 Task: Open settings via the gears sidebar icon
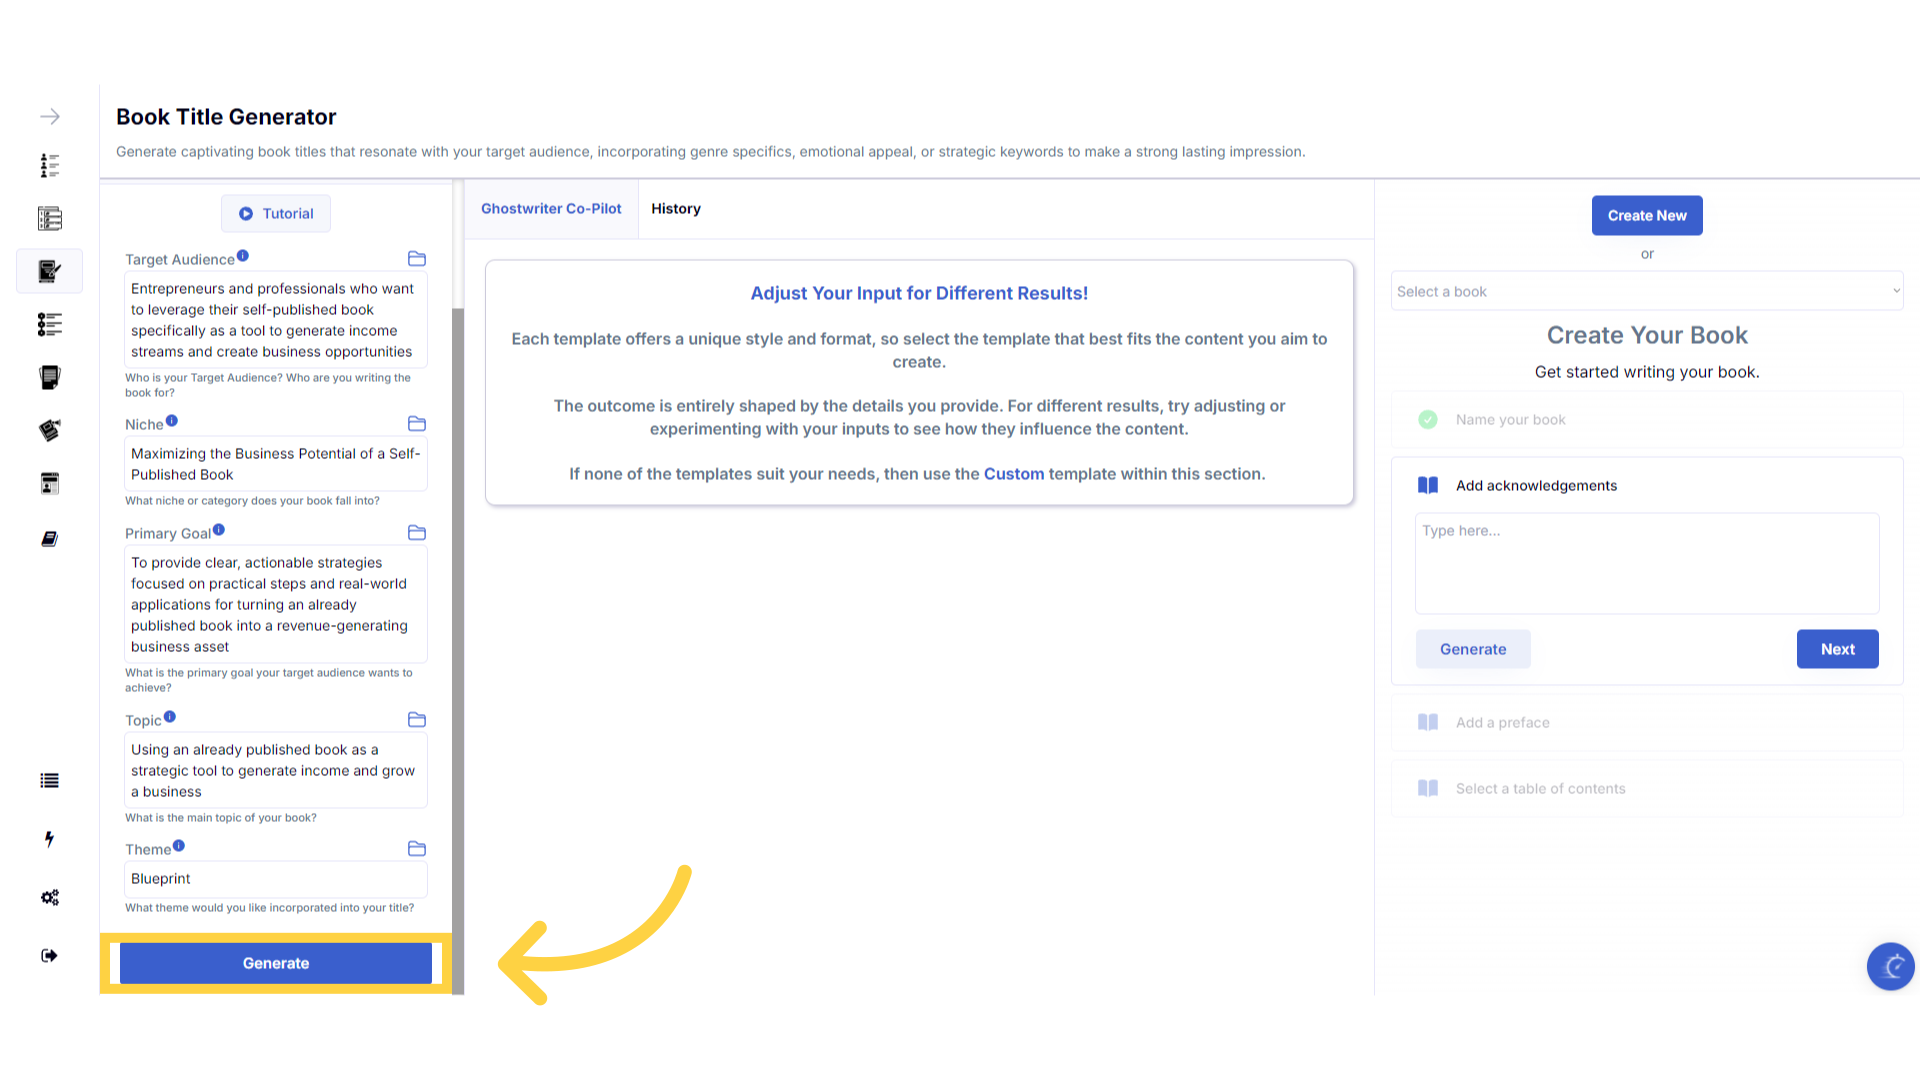[x=50, y=897]
